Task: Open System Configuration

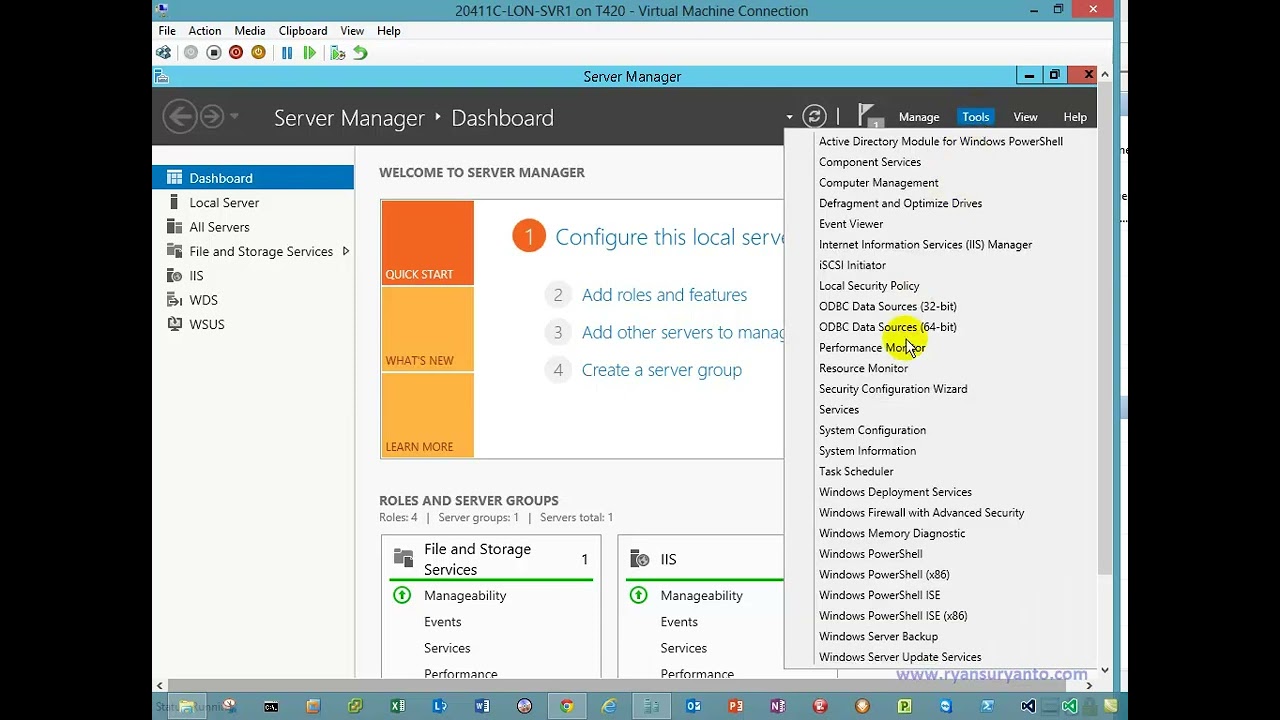Action: pyautogui.click(x=872, y=430)
